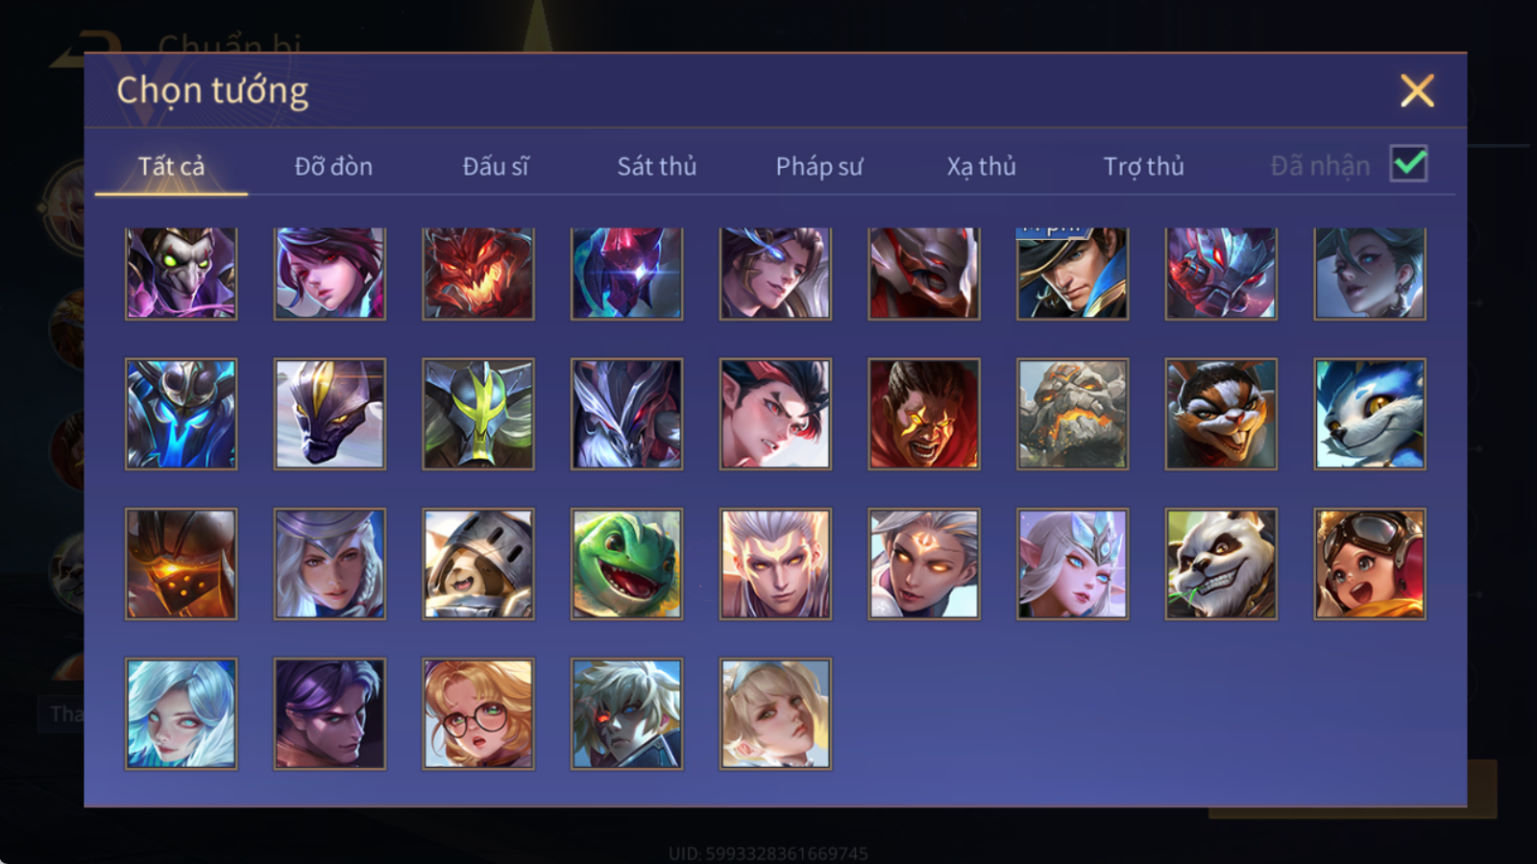This screenshot has height=864, width=1537.
Task: Open the Sát thủ tab
Action: [656, 166]
